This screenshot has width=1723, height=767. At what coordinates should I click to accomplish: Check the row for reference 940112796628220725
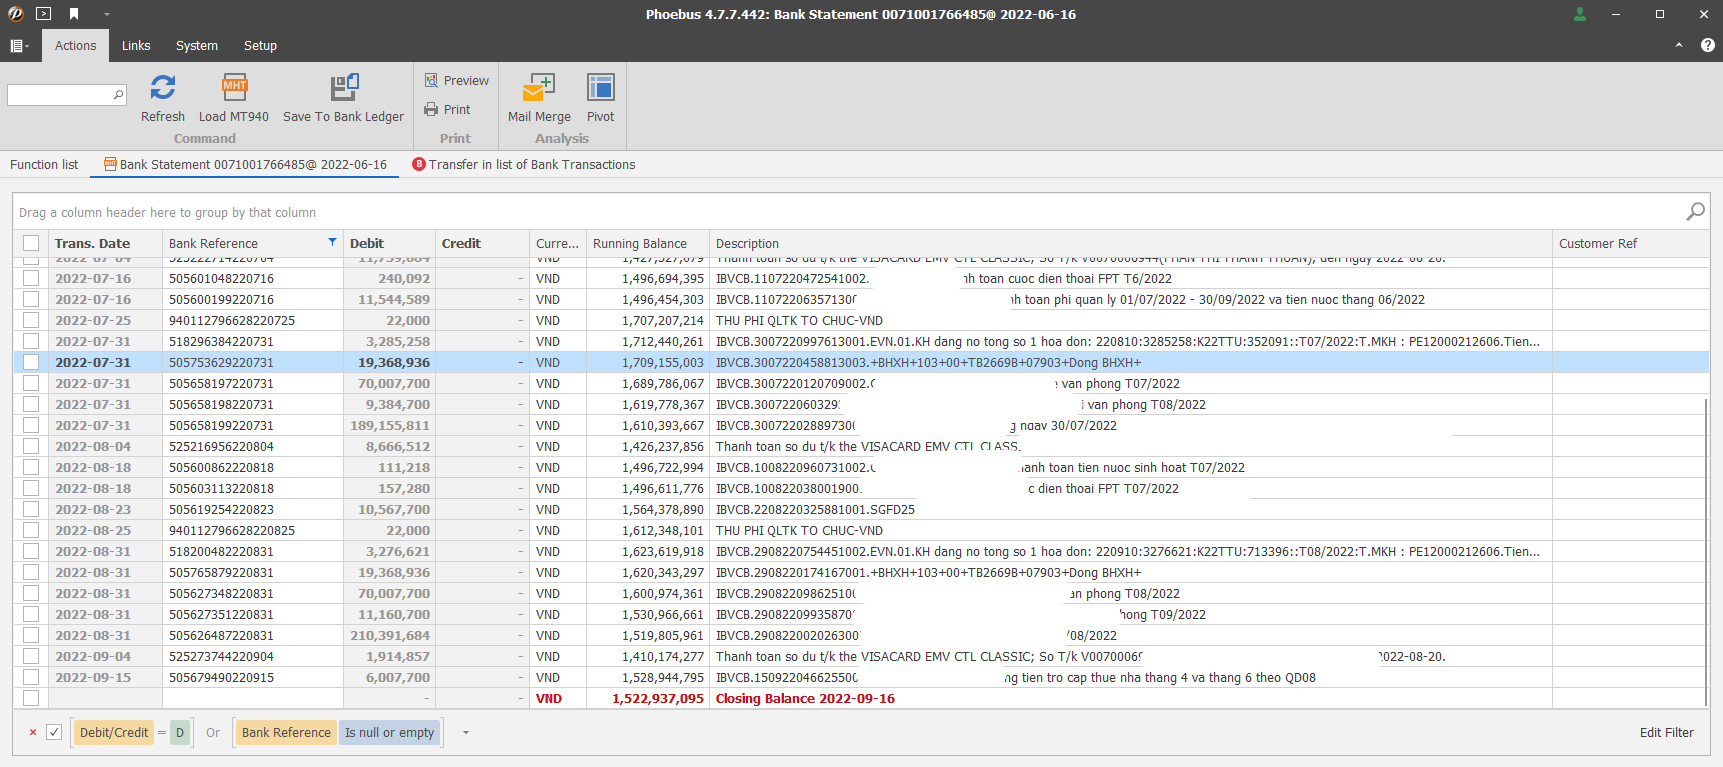click(x=31, y=320)
